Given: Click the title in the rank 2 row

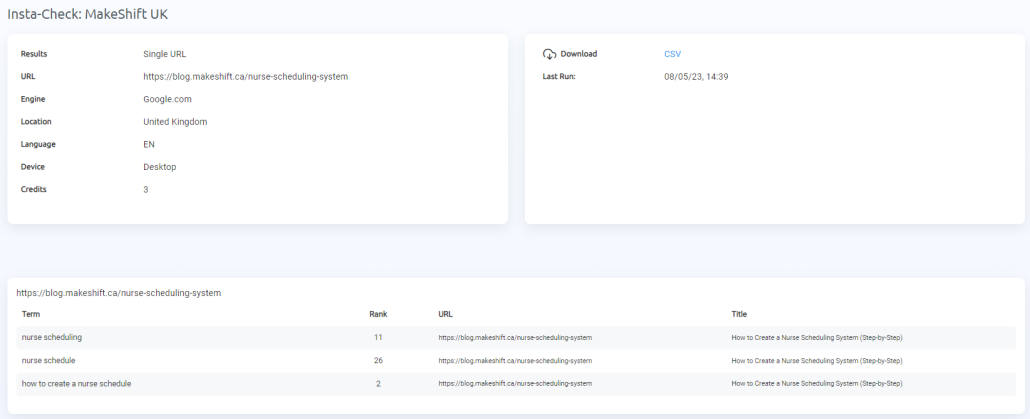Looking at the screenshot, I should 817,384.
